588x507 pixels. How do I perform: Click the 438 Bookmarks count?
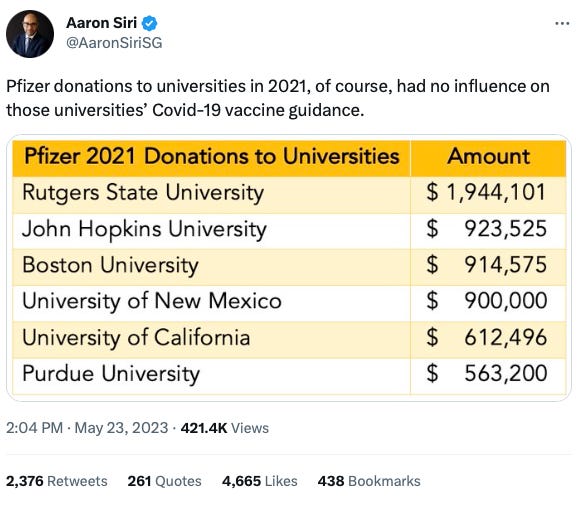coord(369,481)
